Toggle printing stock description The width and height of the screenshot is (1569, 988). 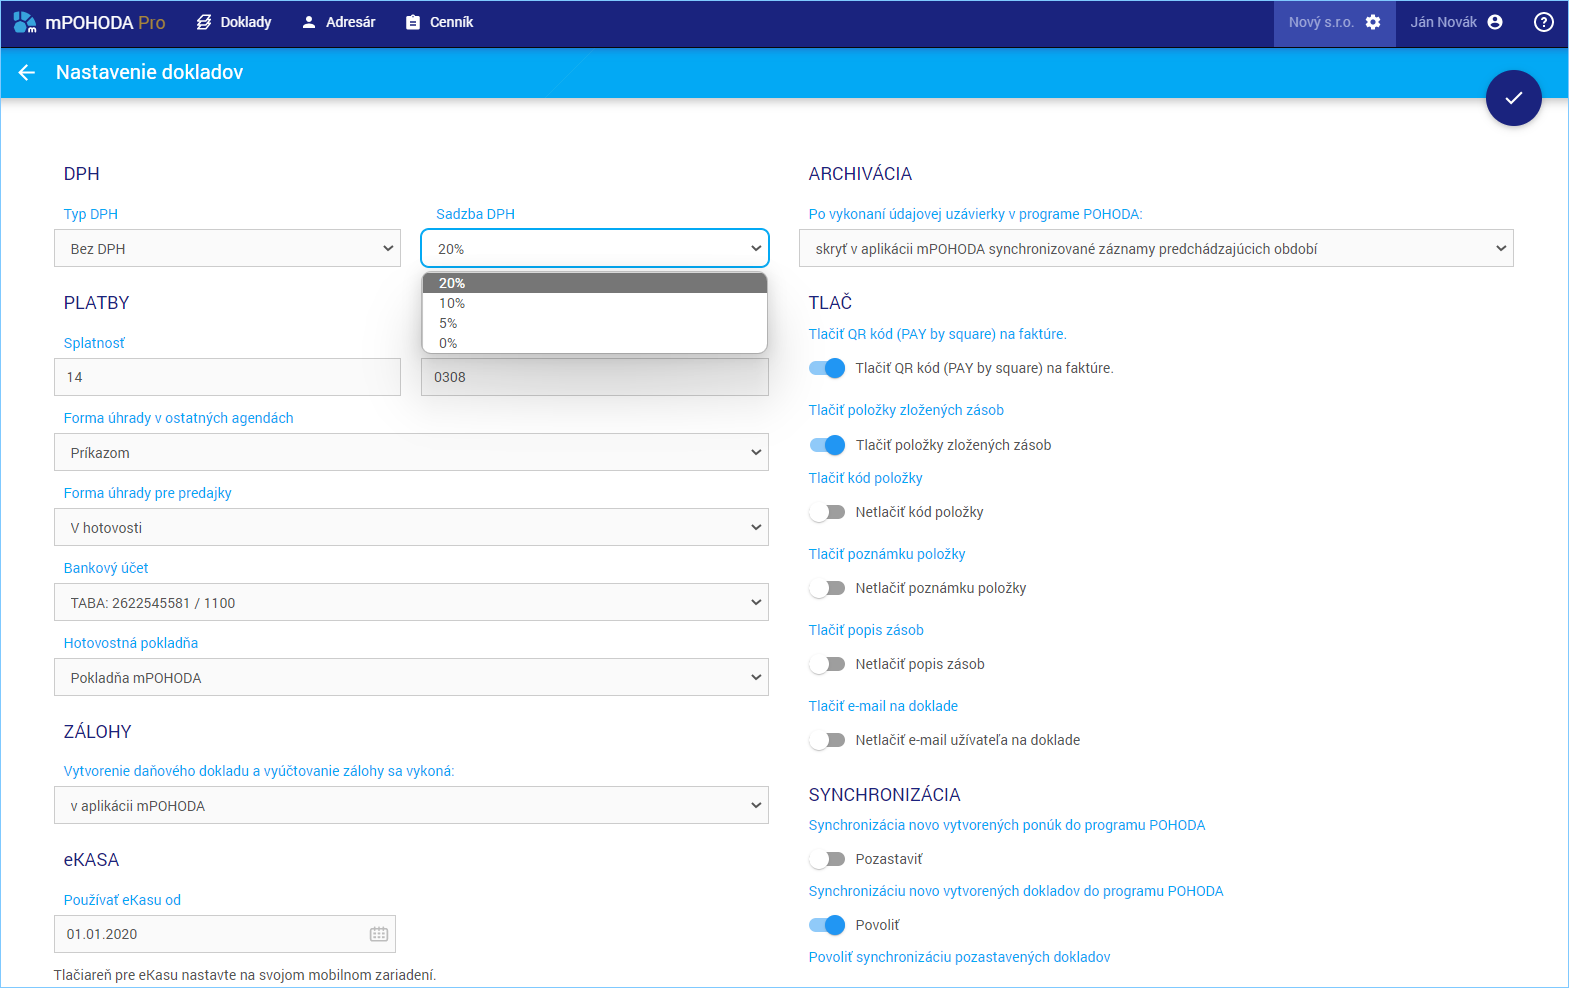point(827,664)
